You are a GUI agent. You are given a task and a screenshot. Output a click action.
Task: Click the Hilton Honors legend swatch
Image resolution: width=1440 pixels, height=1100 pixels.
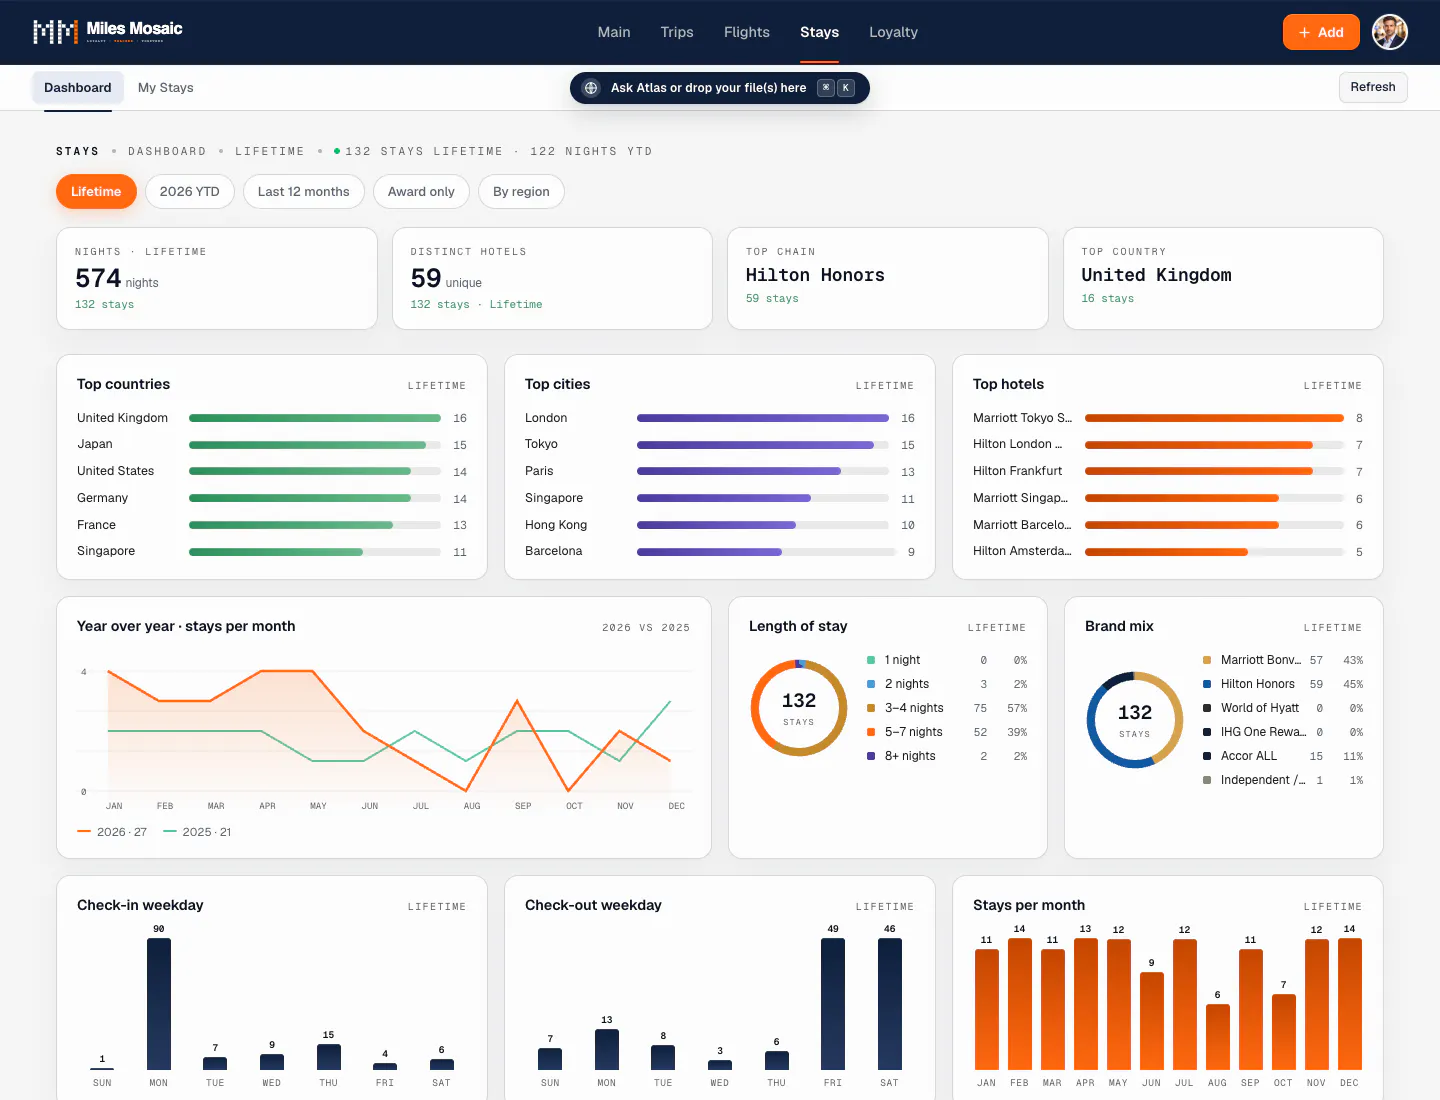click(1207, 684)
